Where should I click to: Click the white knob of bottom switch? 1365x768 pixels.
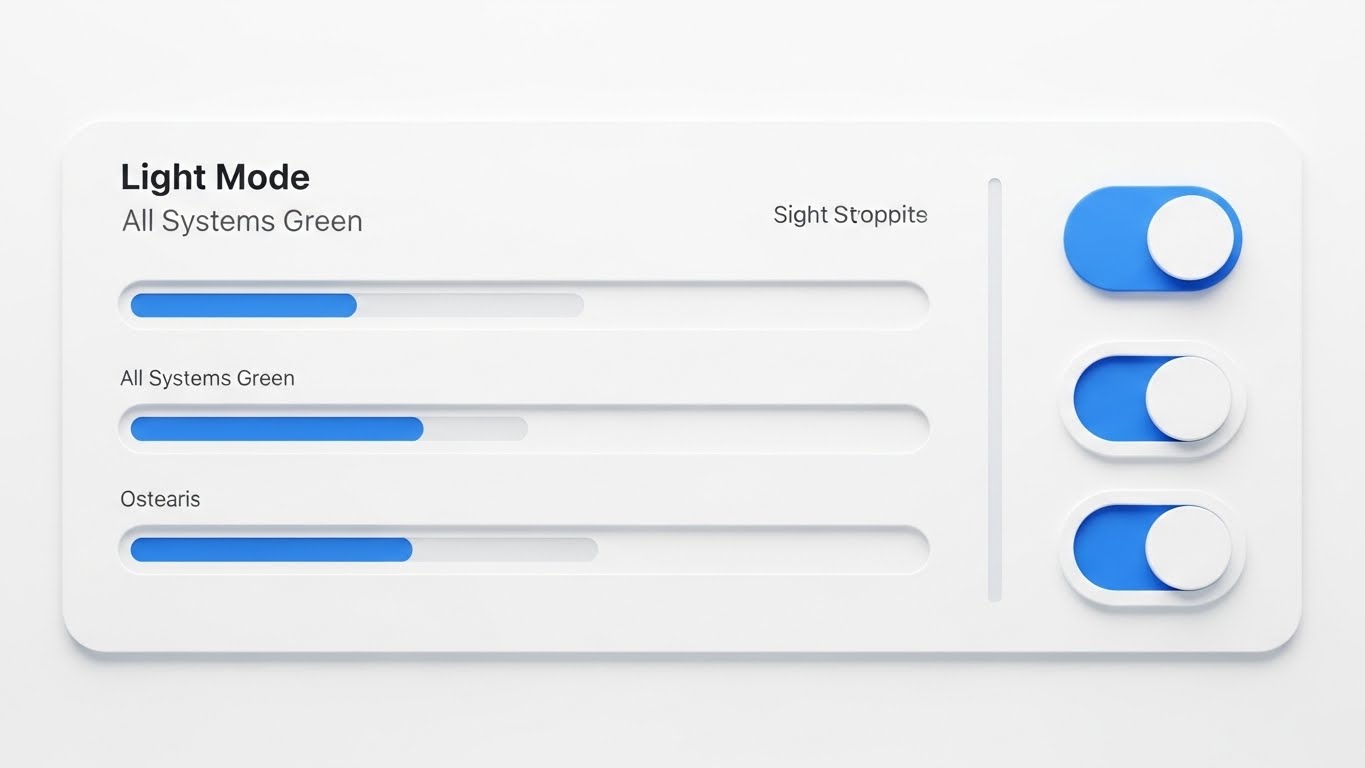1187,548
